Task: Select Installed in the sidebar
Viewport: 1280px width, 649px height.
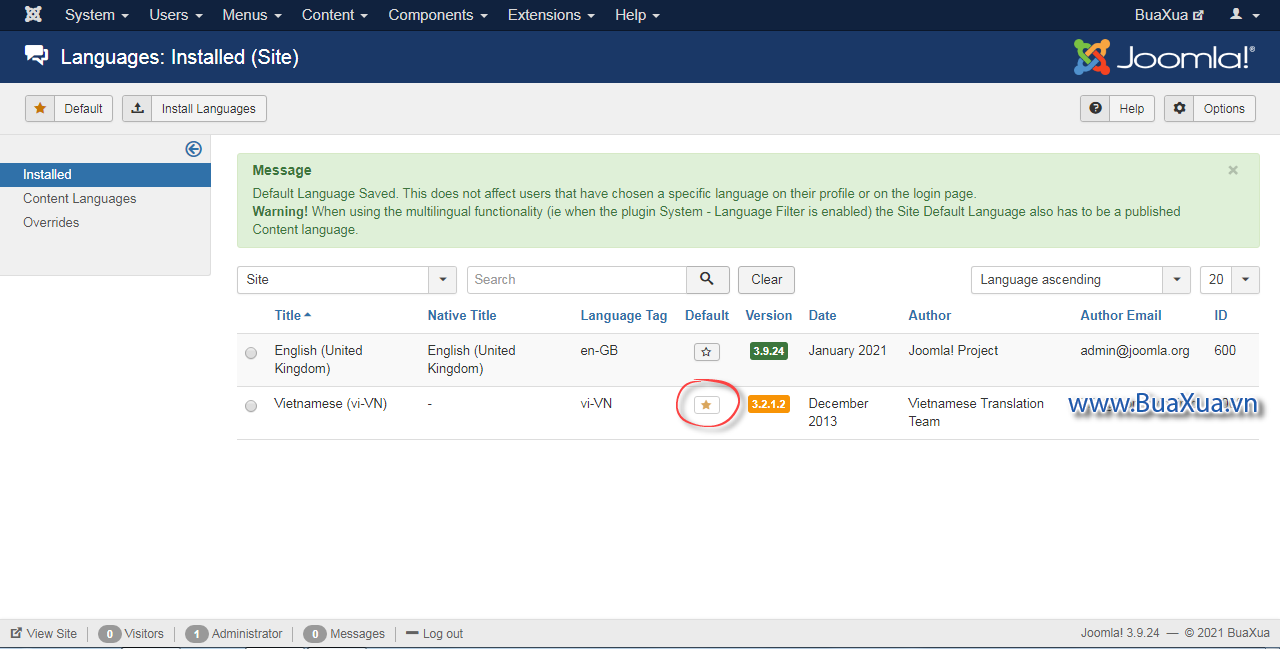Action: coord(105,175)
